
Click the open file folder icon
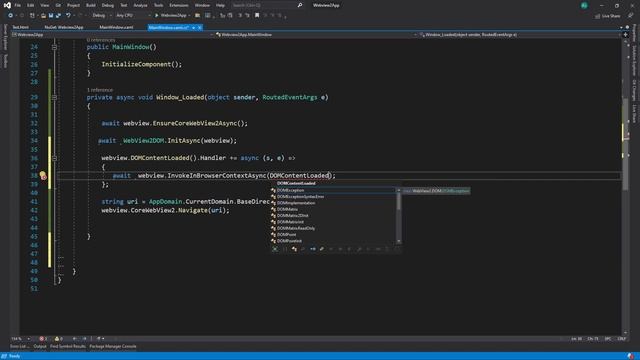coord(43,16)
